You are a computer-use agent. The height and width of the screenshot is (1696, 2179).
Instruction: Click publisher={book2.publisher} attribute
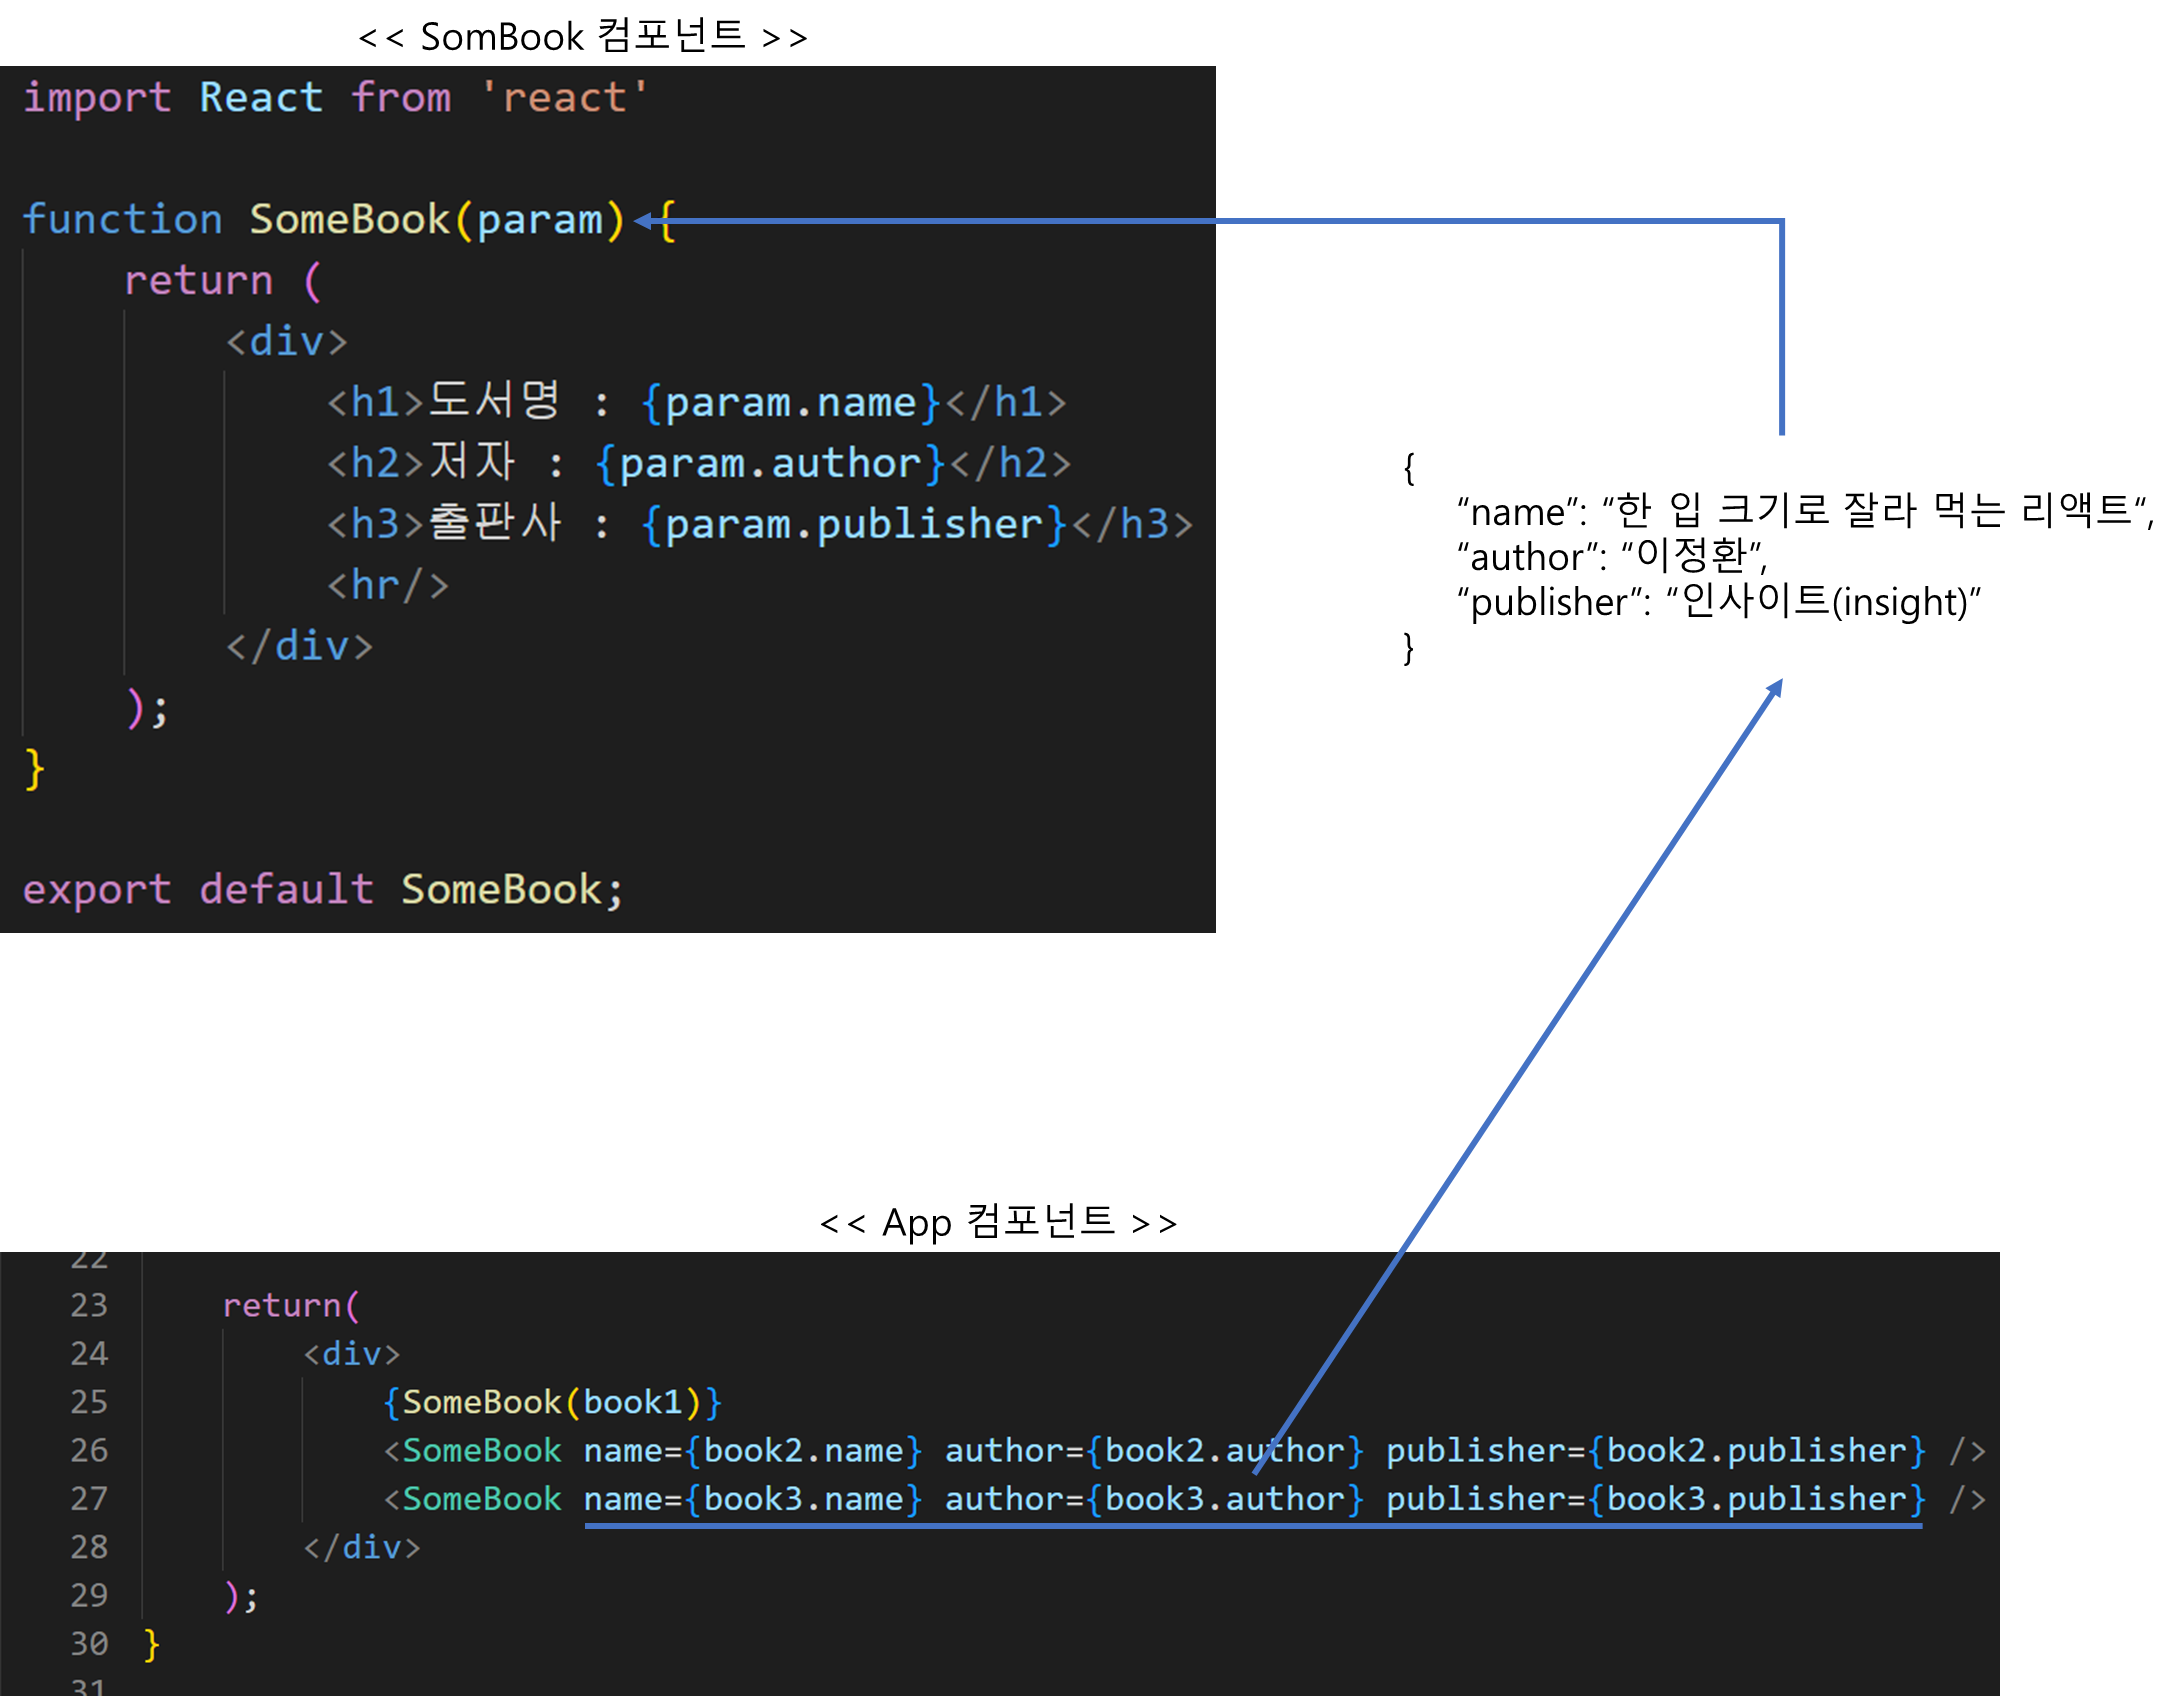tap(1655, 1451)
